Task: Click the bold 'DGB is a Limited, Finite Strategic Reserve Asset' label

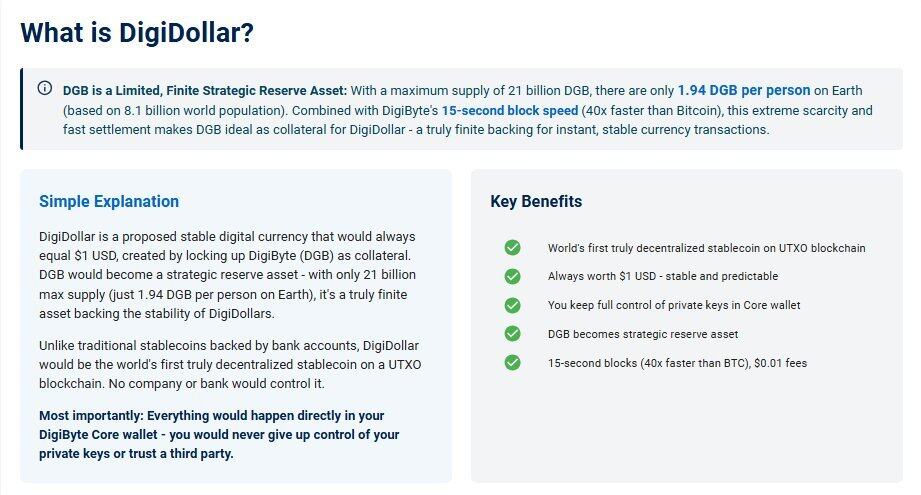Action: 205,90
